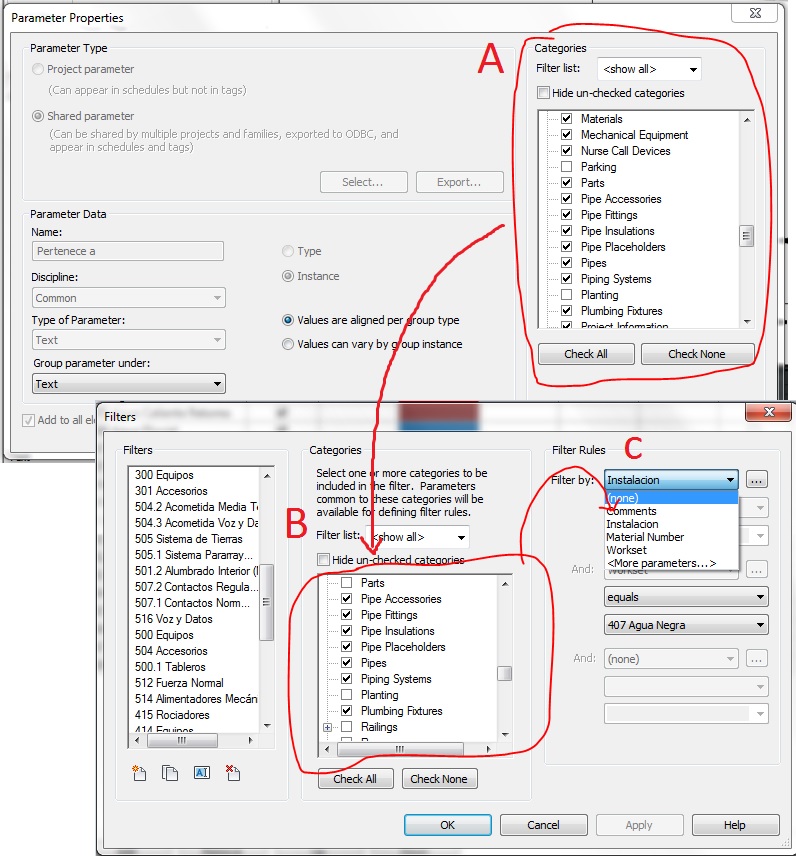
Task: Click scroll-down arrow of Filters categories list
Action: pos(505,735)
